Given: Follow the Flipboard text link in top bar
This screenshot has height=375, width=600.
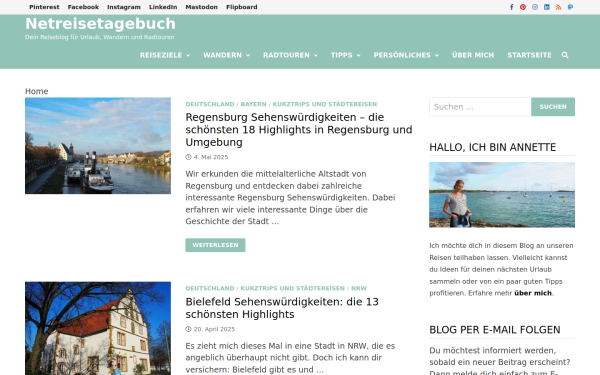Looking at the screenshot, I should tap(241, 7).
